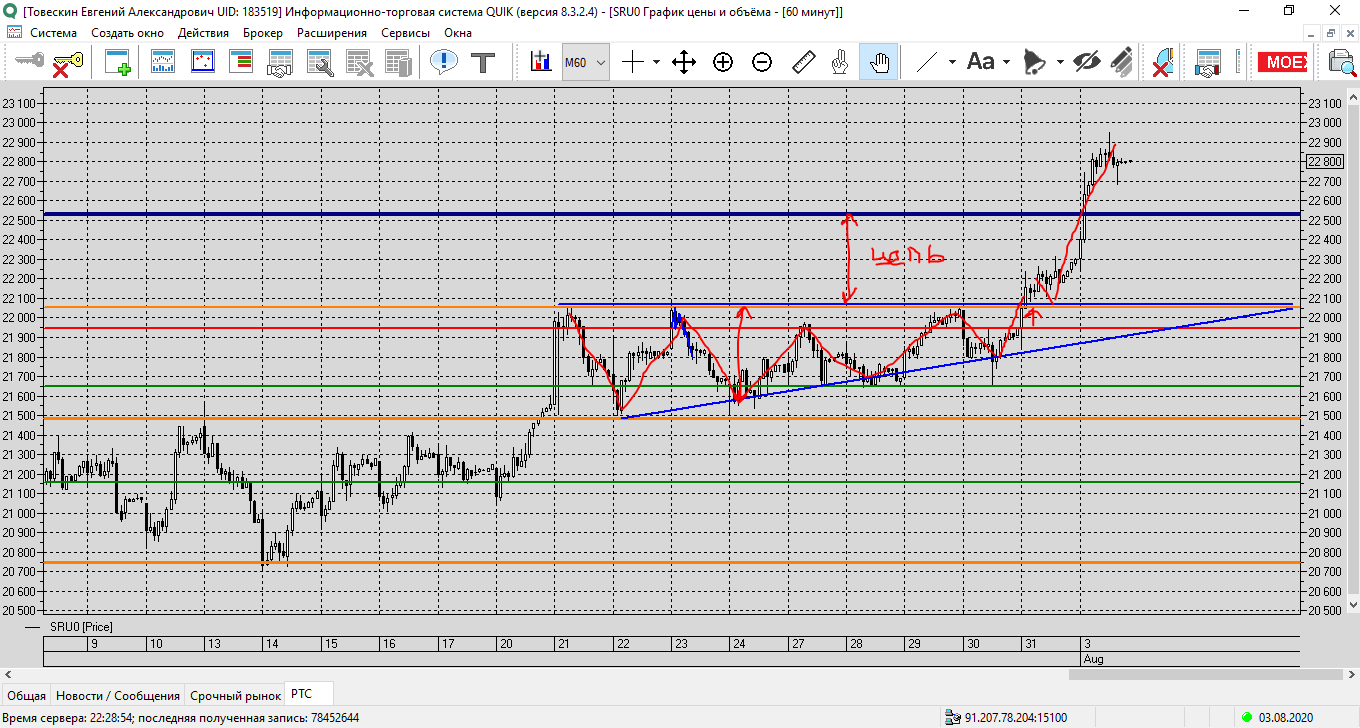
Task: Click the green connection status indicator
Action: pos(1246,717)
